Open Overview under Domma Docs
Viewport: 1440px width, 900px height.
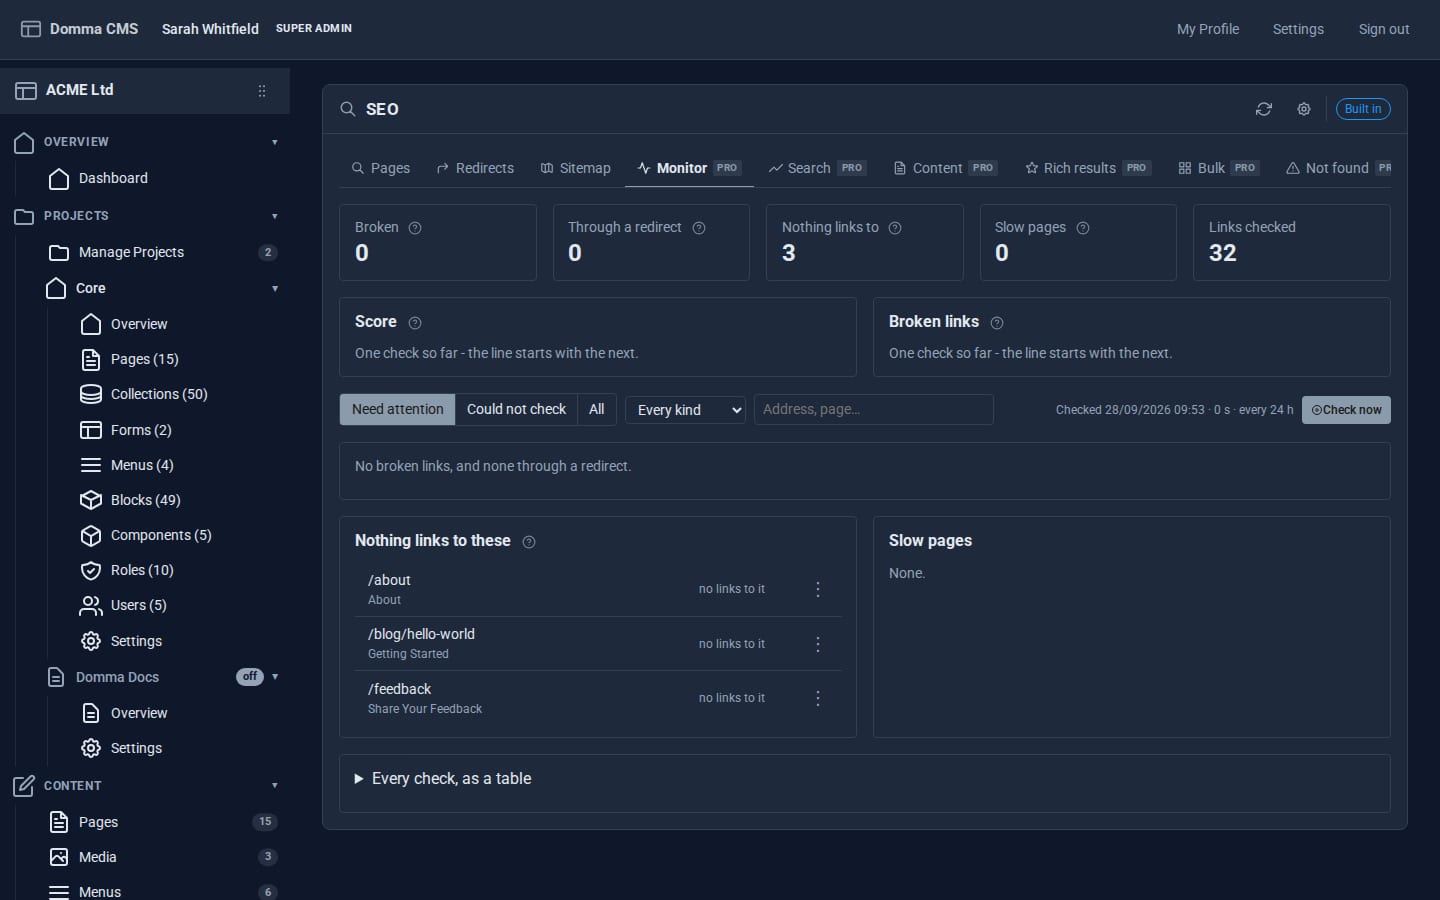[139, 713]
